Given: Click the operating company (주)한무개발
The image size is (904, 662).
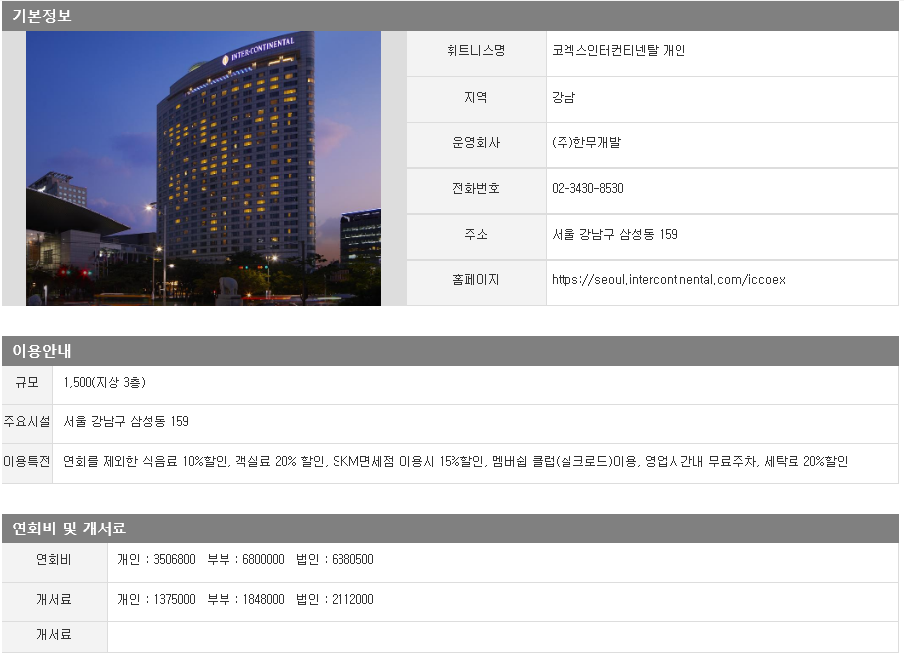Looking at the screenshot, I should click(x=586, y=142).
